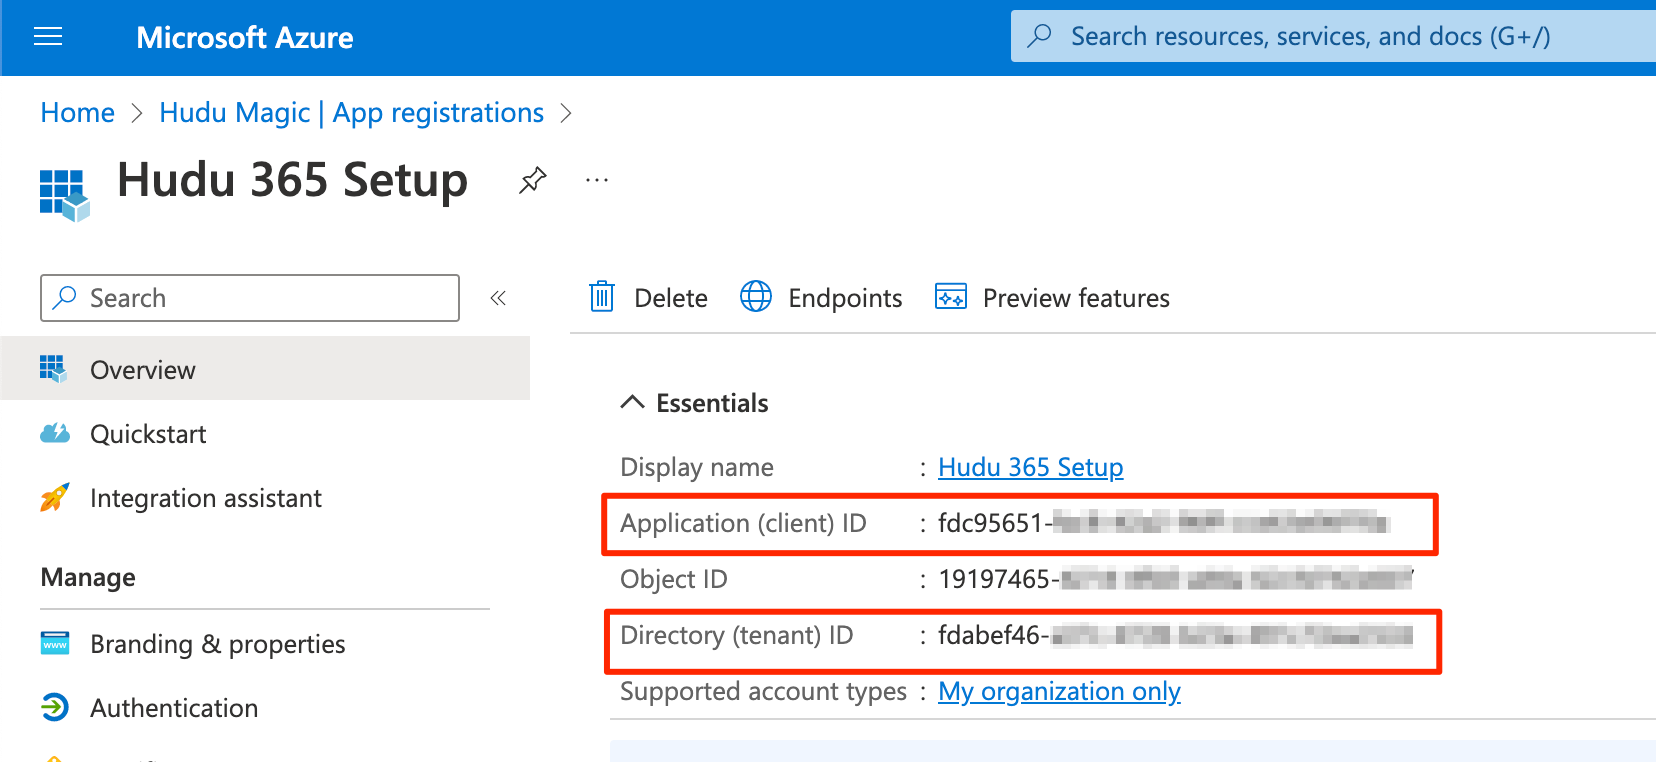Click the Quickstart cloud icon
Screen dimensions: 1656x762
click(x=55, y=433)
